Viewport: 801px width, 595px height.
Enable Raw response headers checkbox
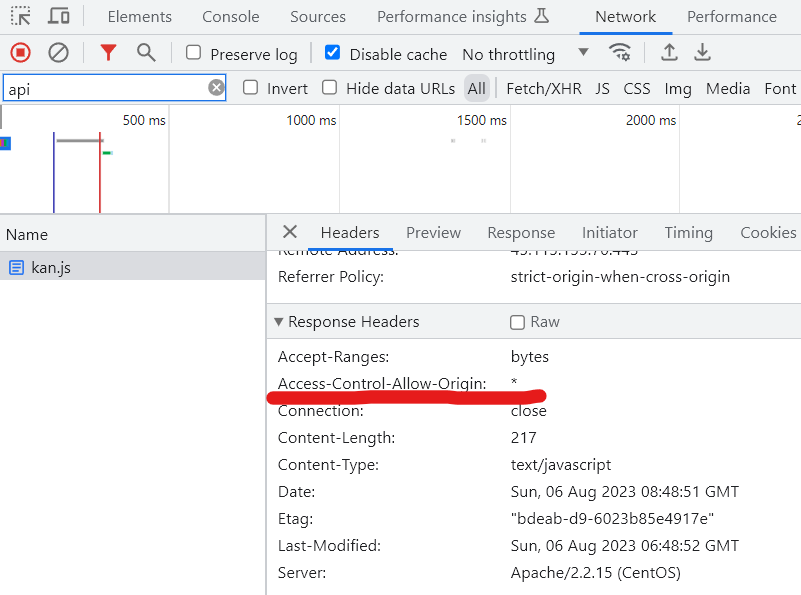[x=517, y=322]
